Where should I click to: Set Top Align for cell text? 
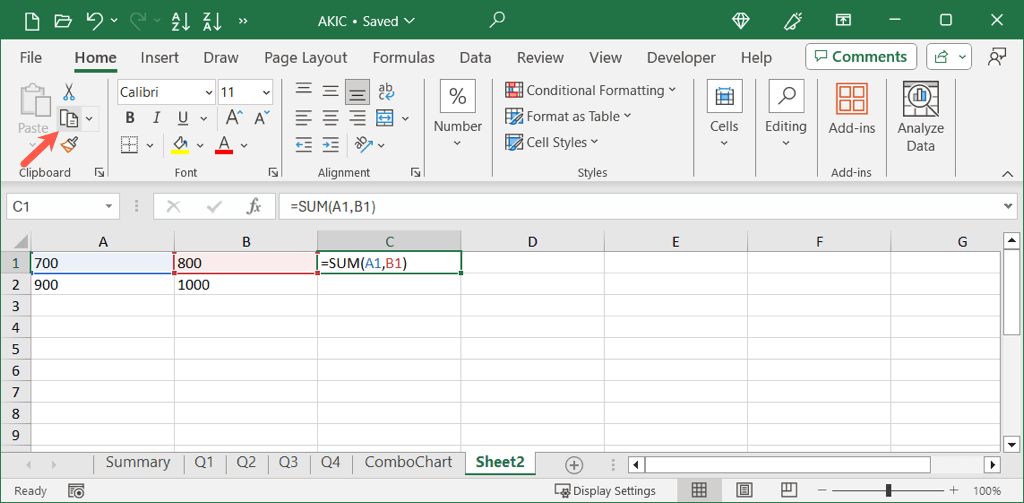(x=302, y=91)
